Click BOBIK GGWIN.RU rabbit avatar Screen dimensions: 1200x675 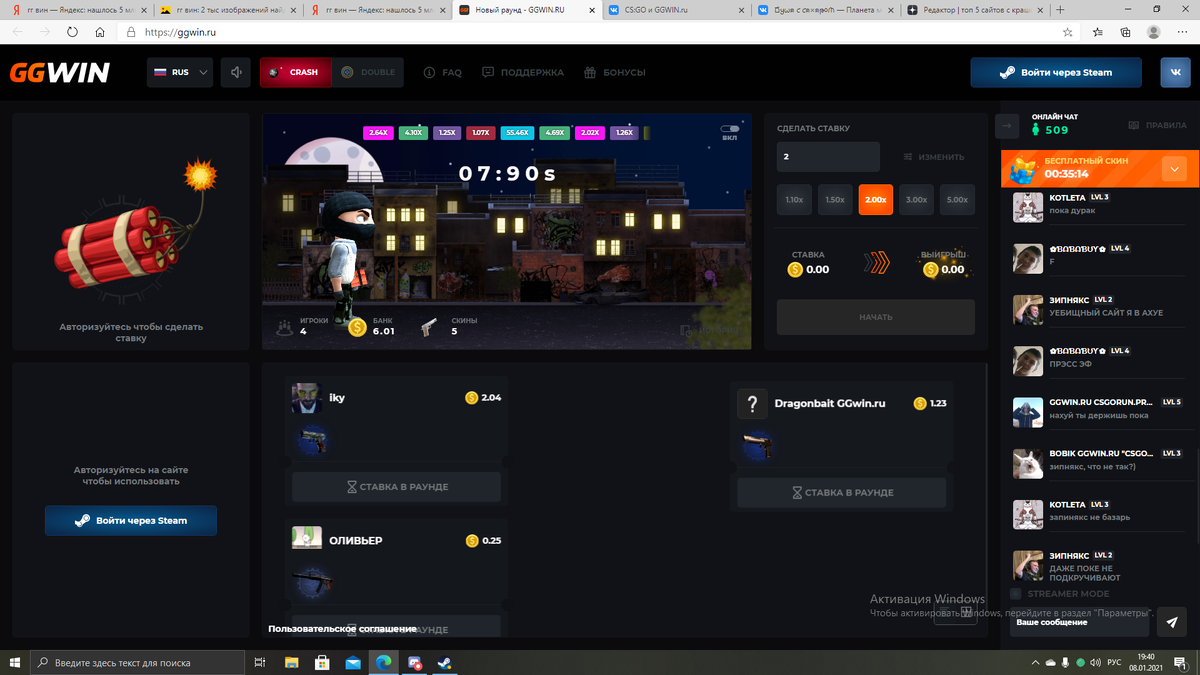point(1028,463)
